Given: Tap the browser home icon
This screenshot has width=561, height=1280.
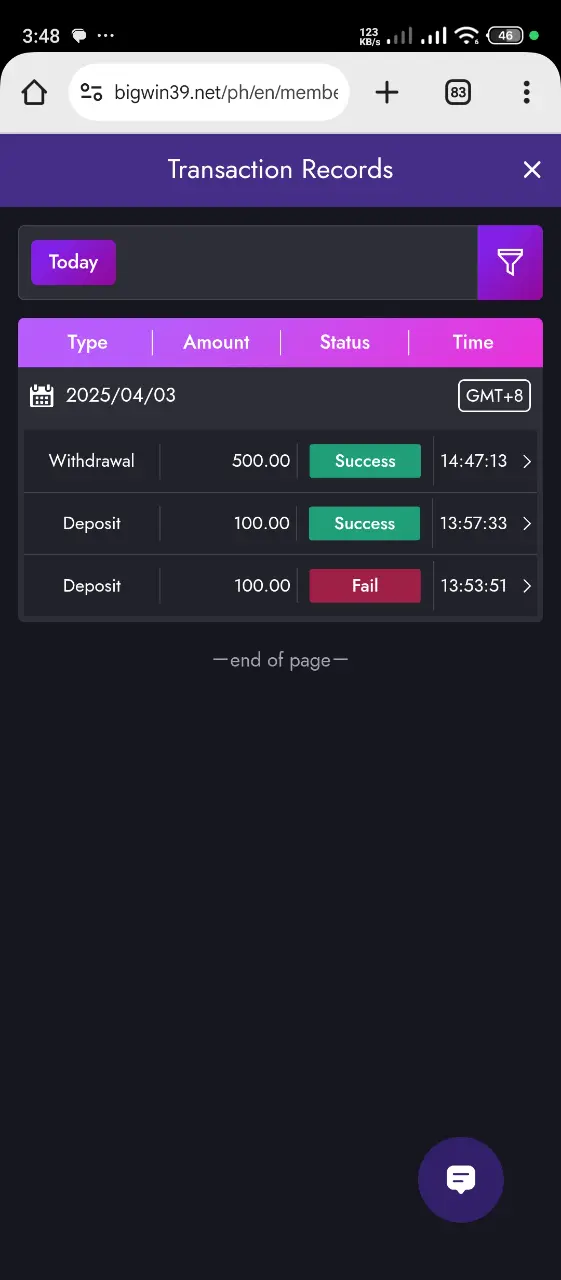Looking at the screenshot, I should tap(34, 93).
